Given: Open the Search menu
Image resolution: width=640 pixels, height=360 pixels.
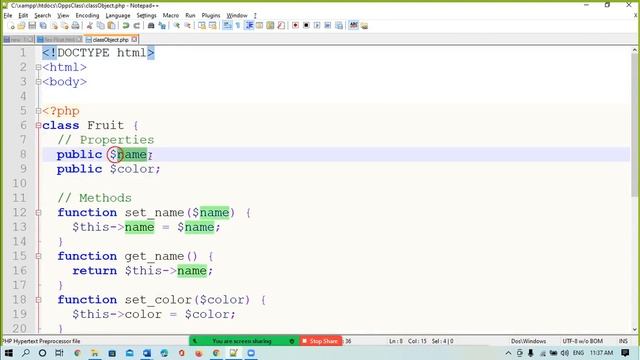Looking at the screenshot, I should 42,16.
